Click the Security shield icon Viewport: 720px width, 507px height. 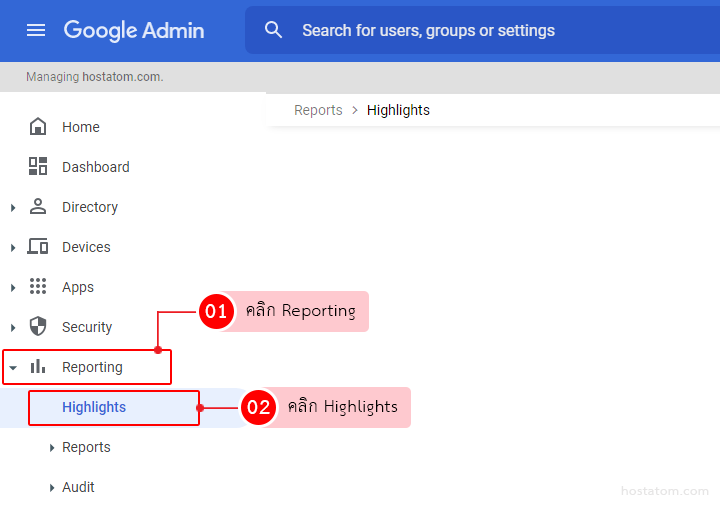tap(38, 327)
